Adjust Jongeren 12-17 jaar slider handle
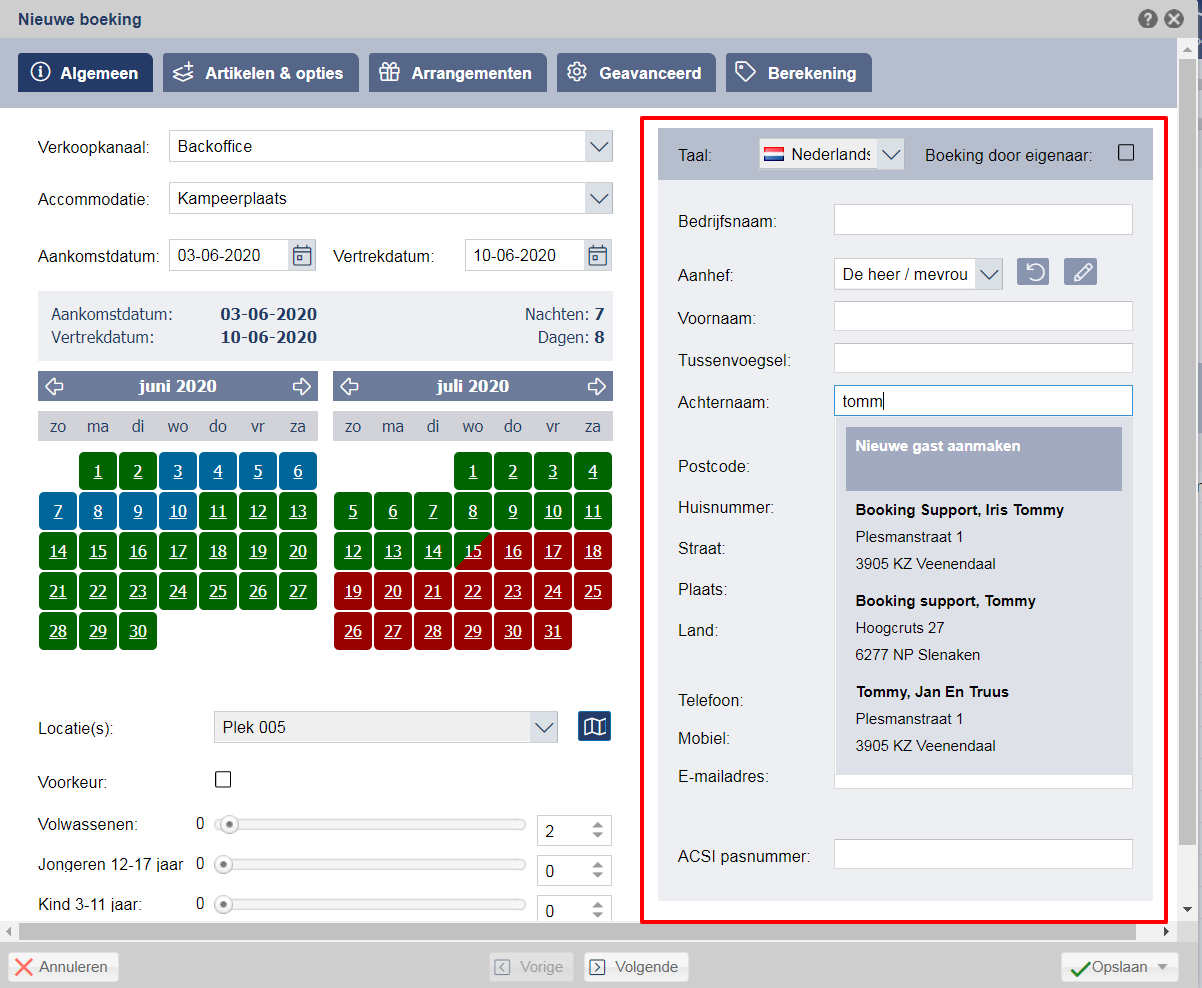Screen dimensions: 1202x988 224,863
